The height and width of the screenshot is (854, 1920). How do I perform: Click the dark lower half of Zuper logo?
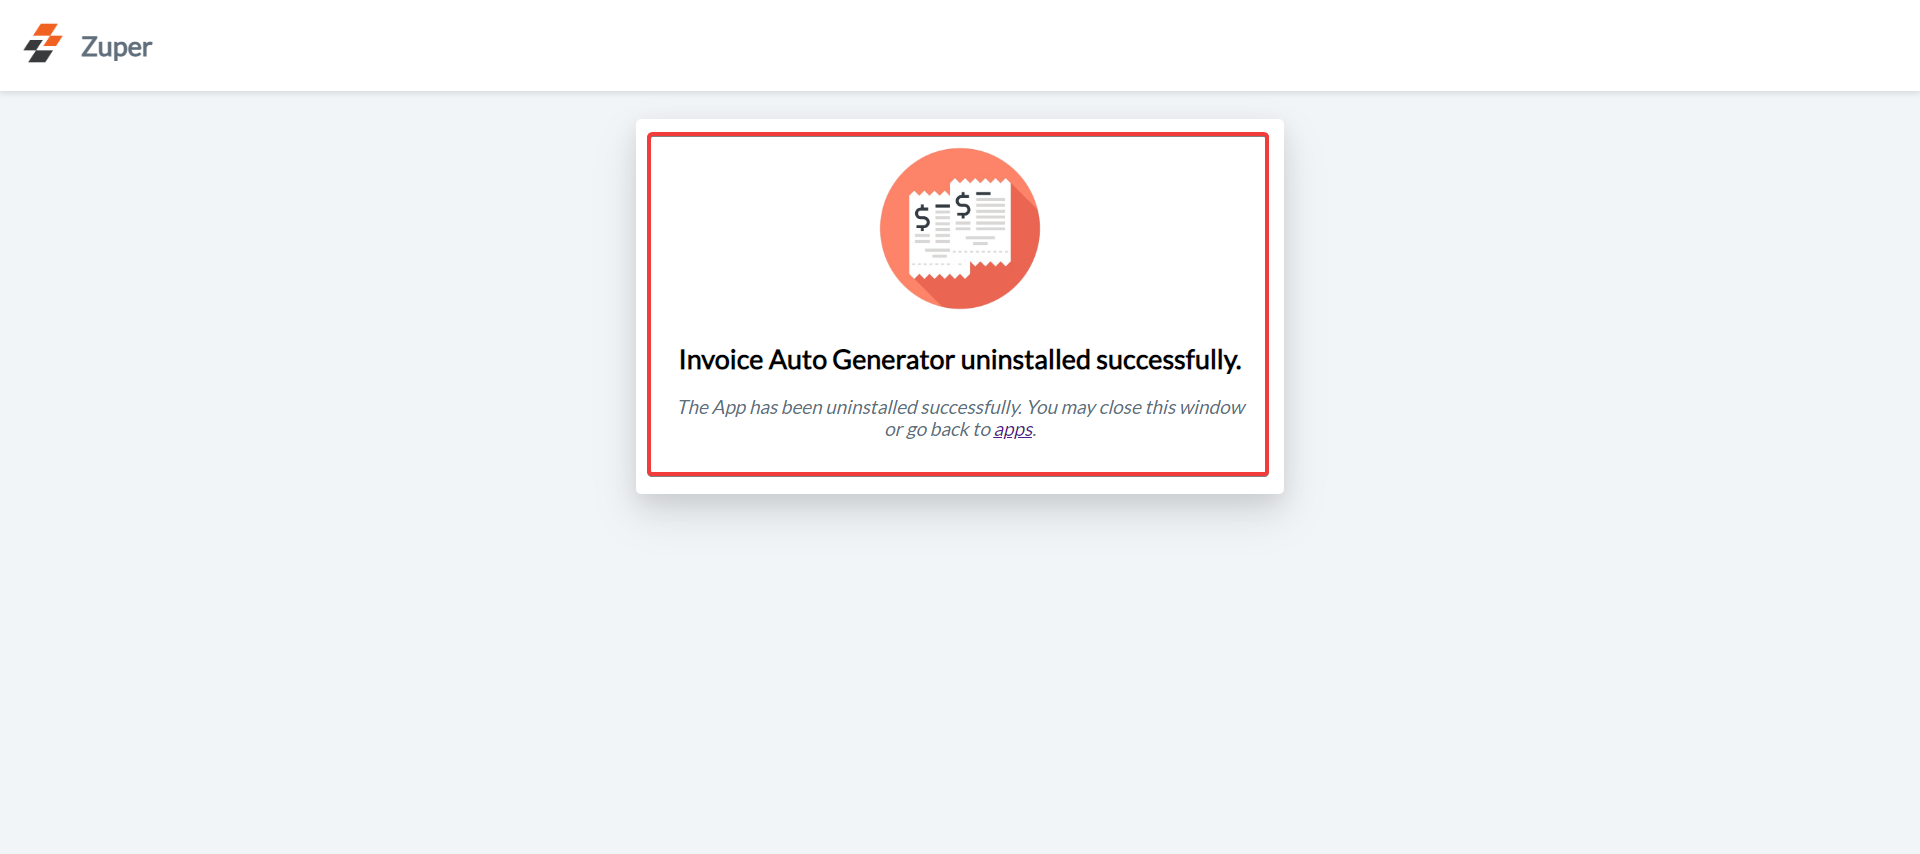tap(40, 53)
